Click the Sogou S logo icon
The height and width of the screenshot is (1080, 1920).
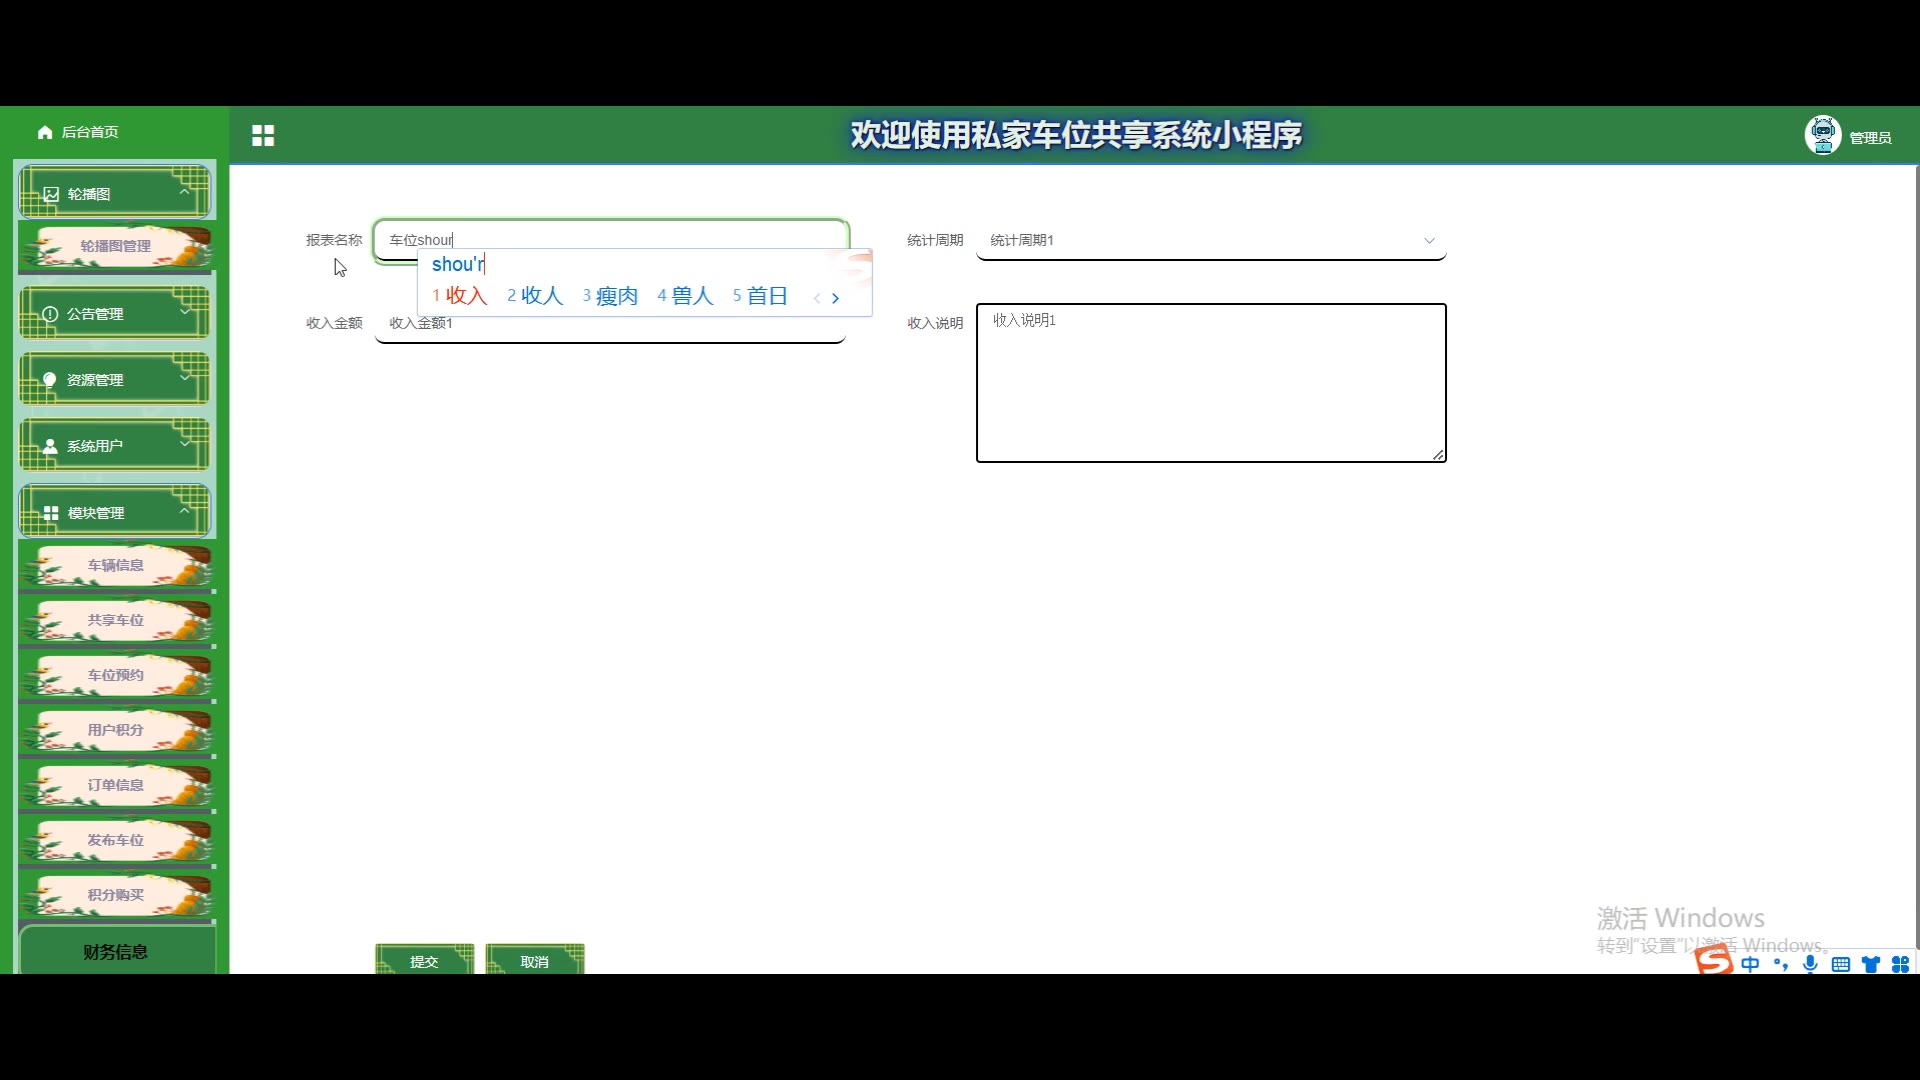click(1714, 961)
